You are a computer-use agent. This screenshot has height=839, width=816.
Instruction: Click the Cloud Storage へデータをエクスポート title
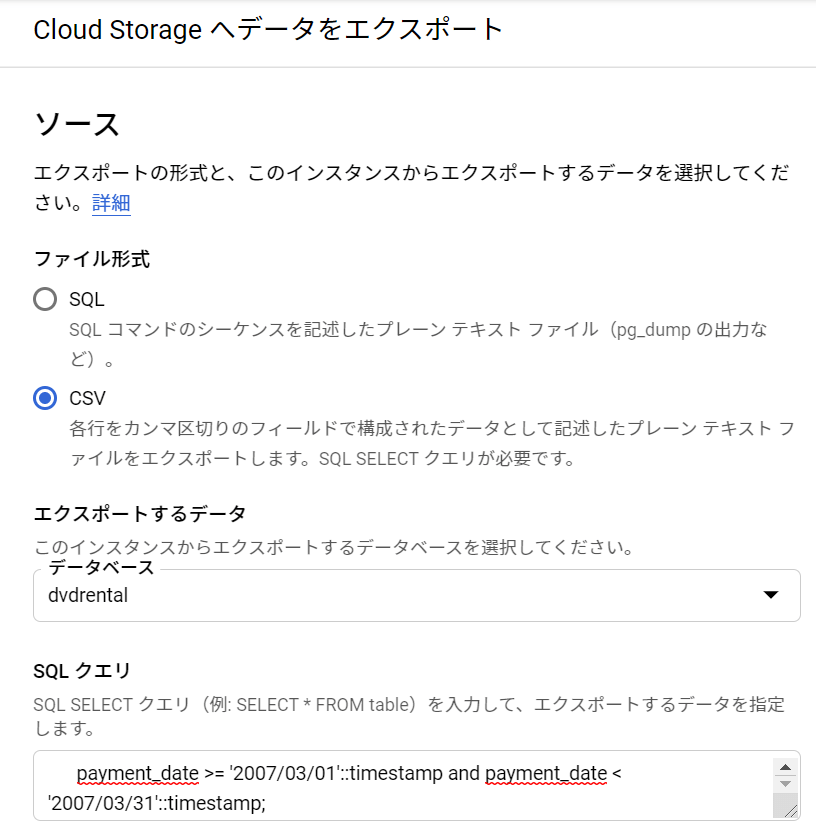pos(268,29)
